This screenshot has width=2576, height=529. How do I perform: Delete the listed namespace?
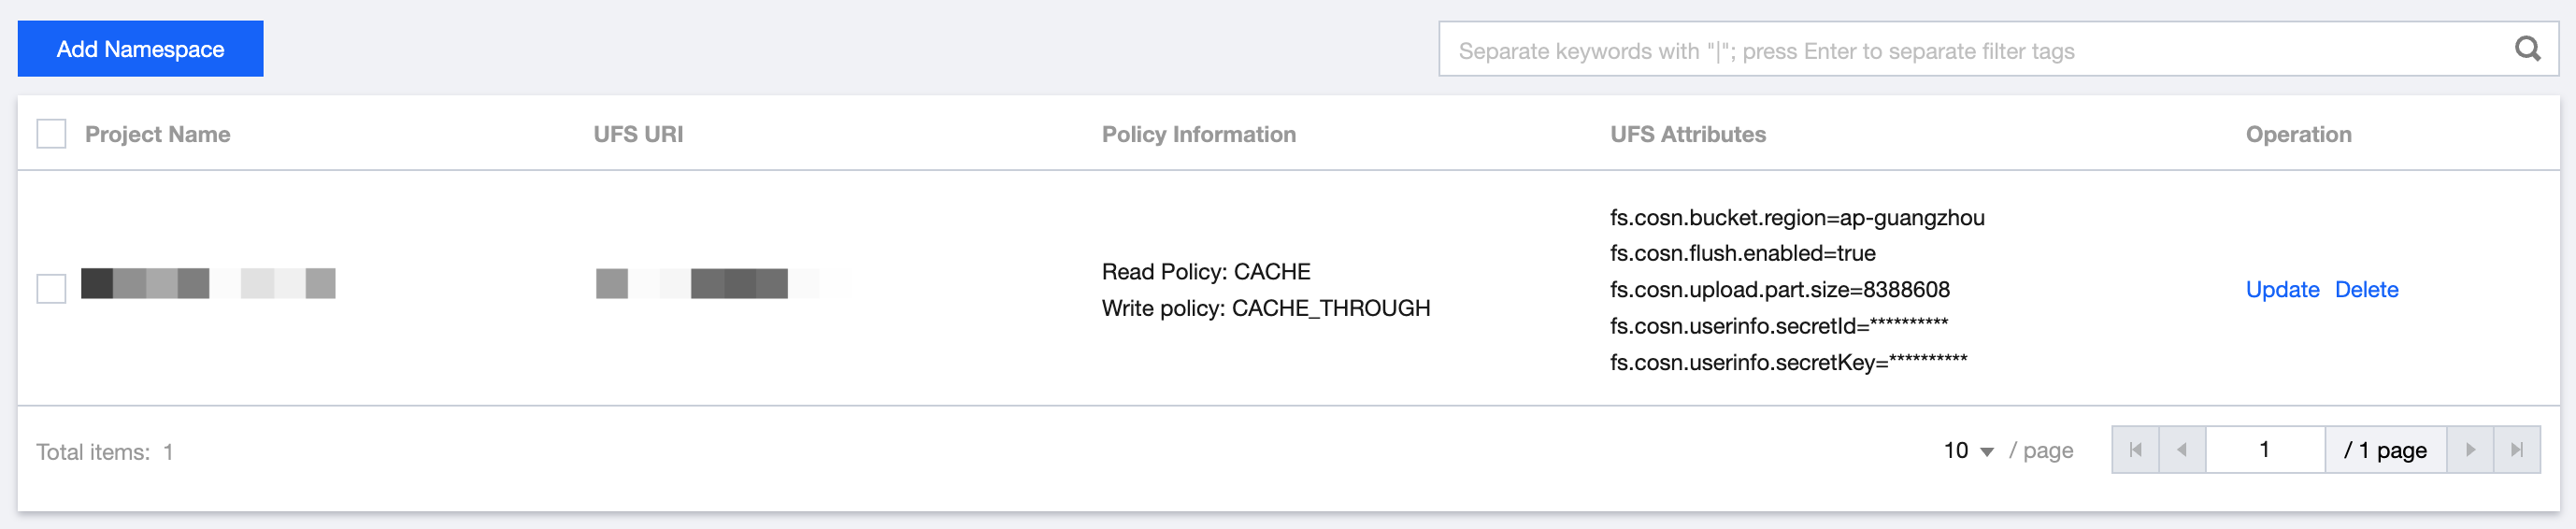coord(2366,290)
